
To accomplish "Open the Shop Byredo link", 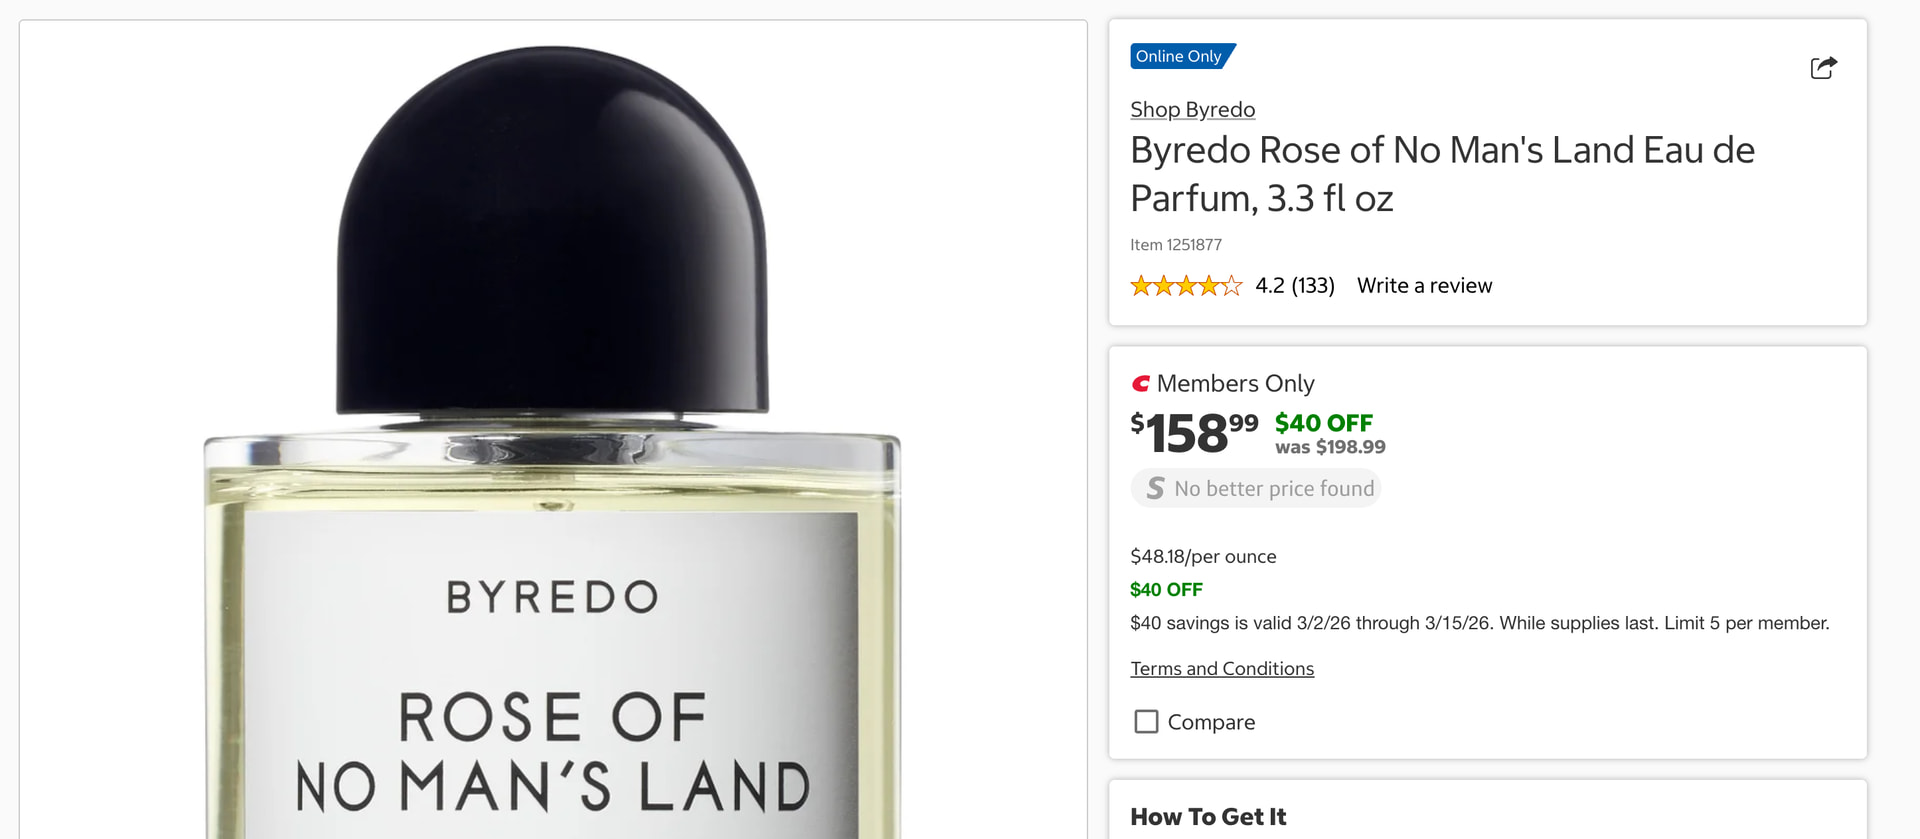I will tap(1192, 109).
